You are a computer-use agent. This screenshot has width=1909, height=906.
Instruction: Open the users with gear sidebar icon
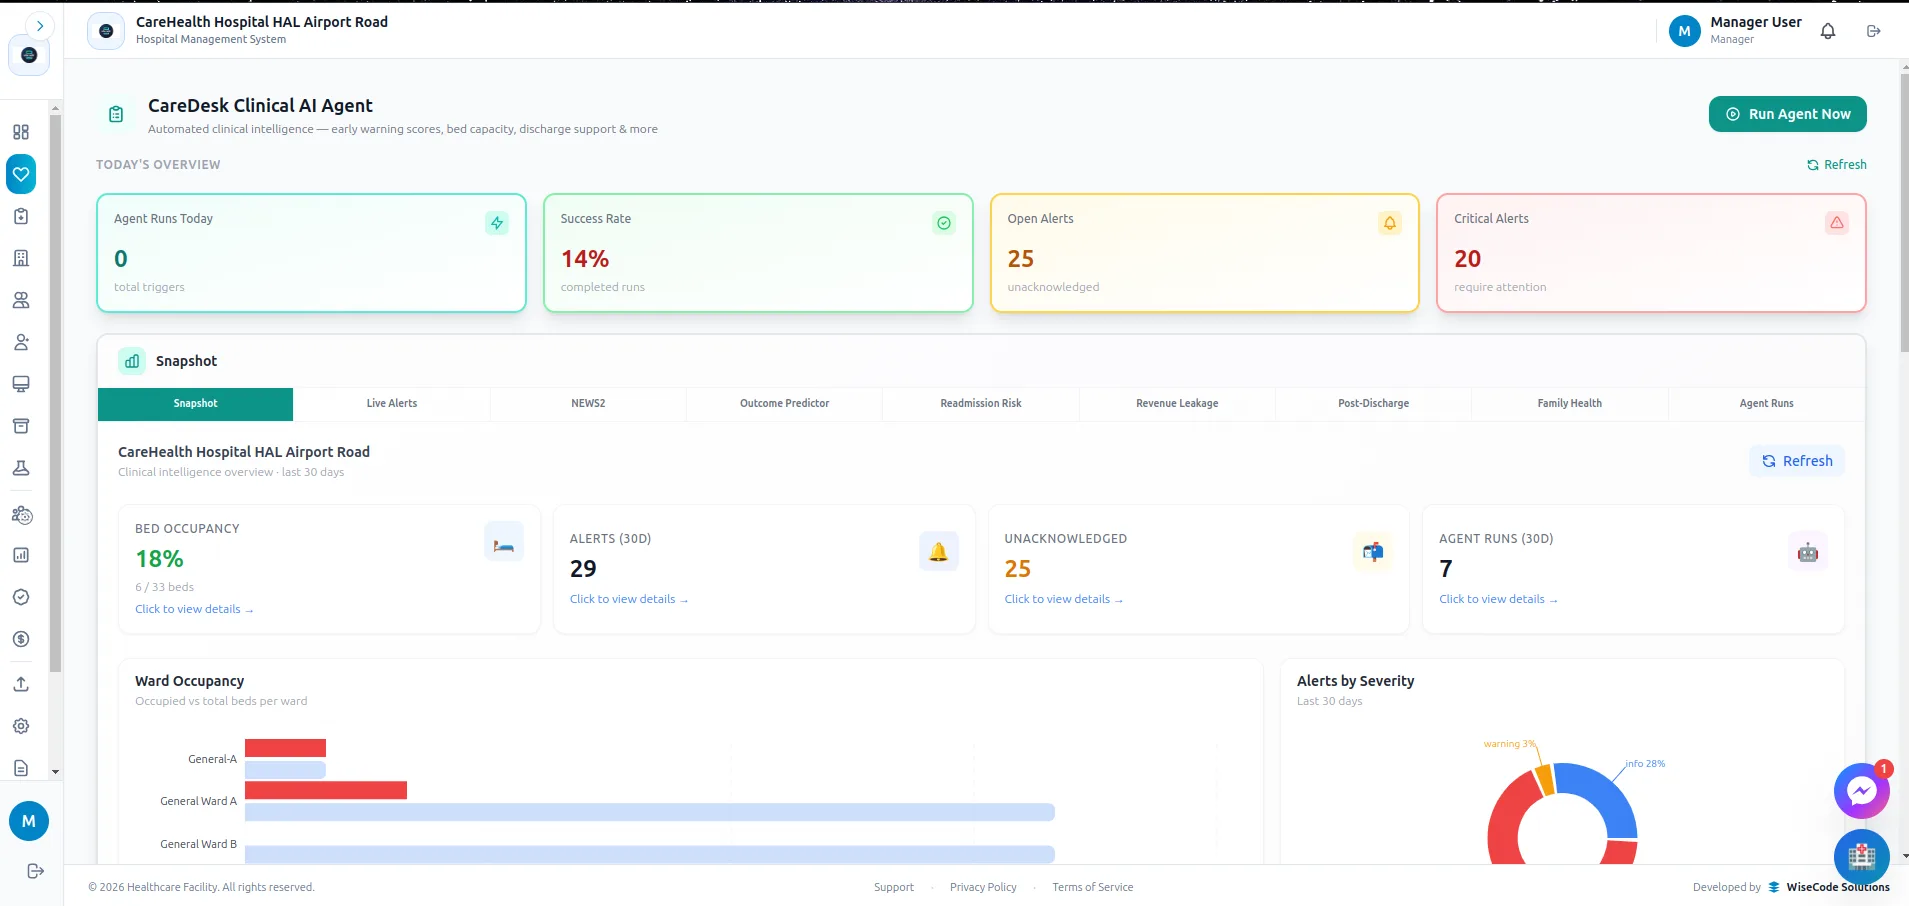coord(21,515)
